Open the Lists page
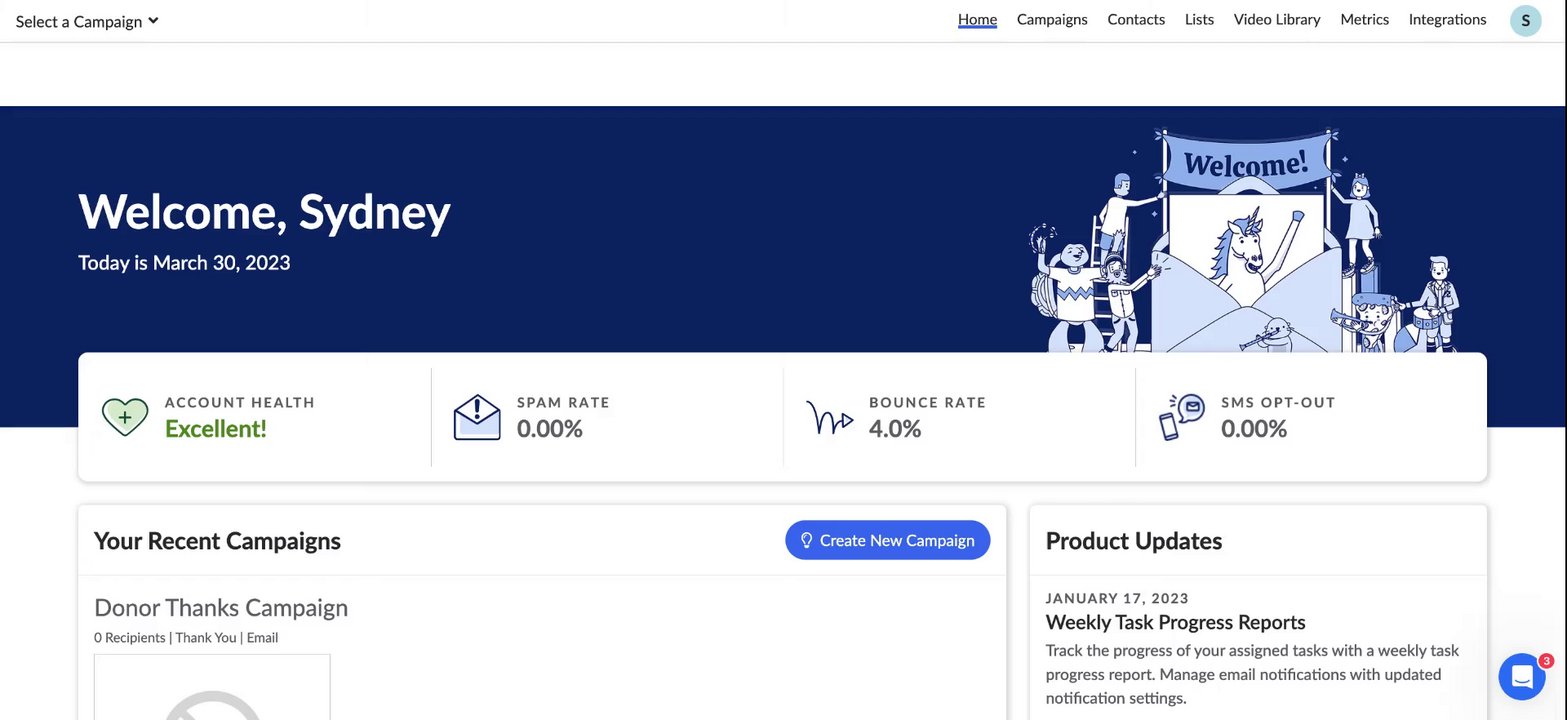1567x720 pixels. pyautogui.click(x=1199, y=19)
